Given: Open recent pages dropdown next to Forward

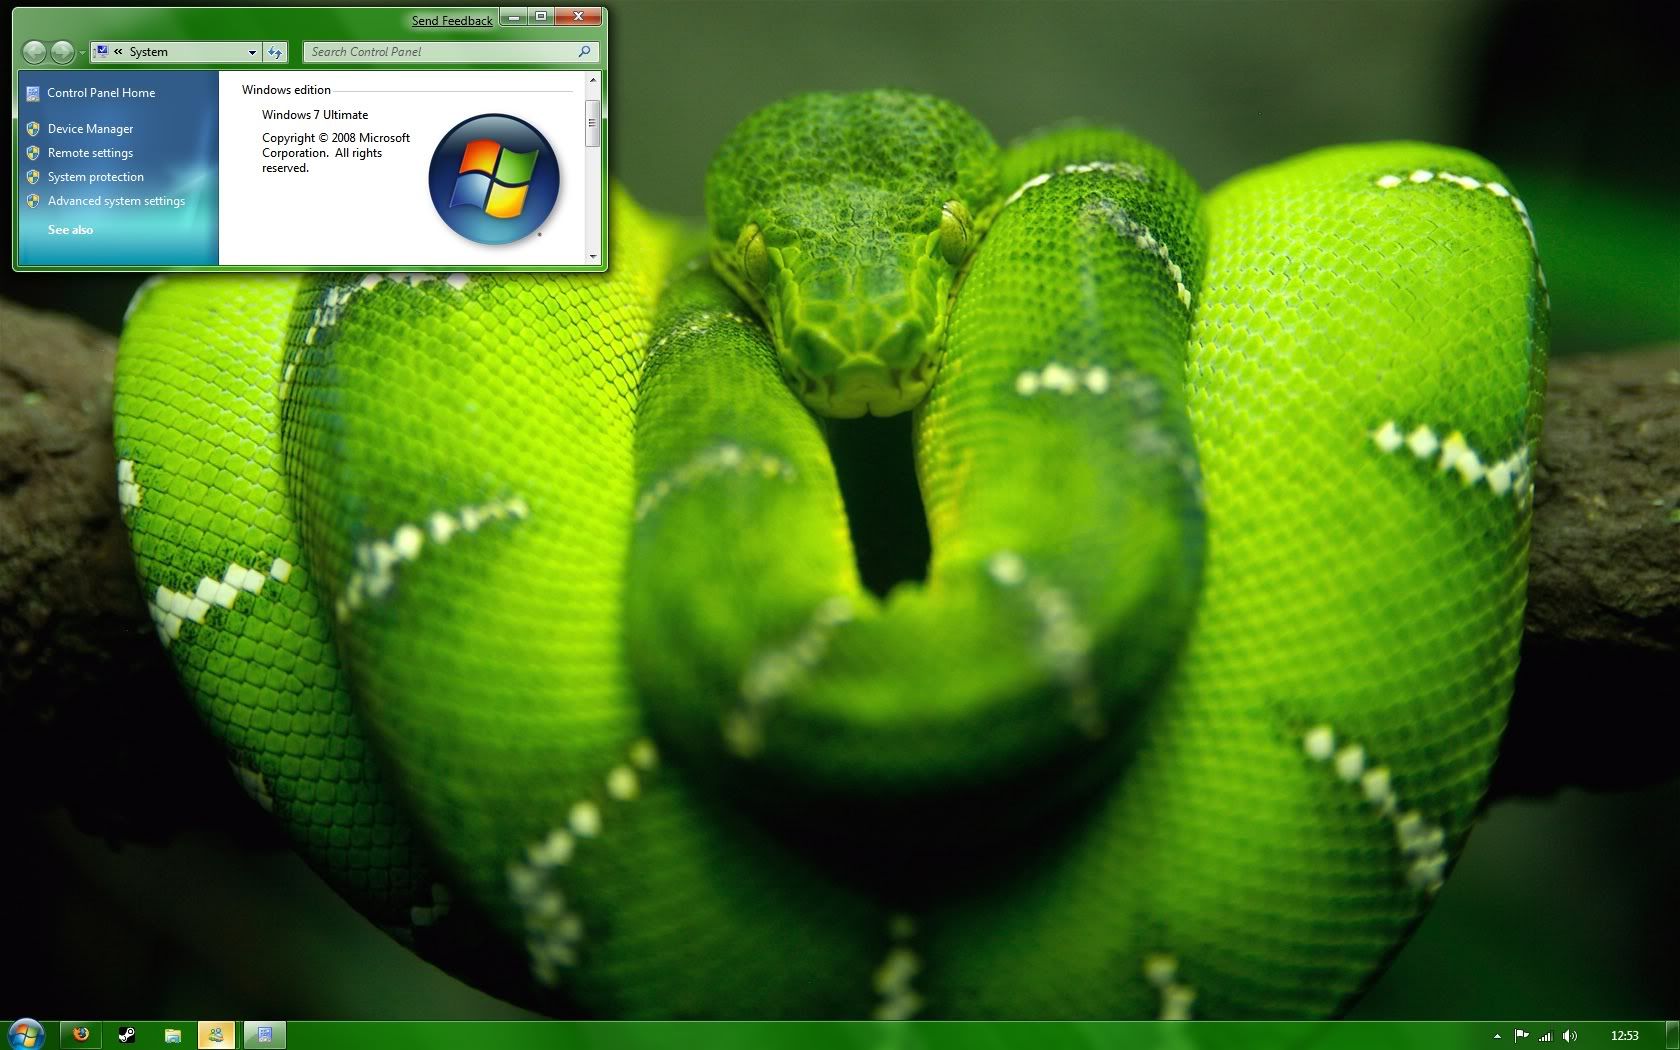Looking at the screenshot, I should [x=82, y=52].
